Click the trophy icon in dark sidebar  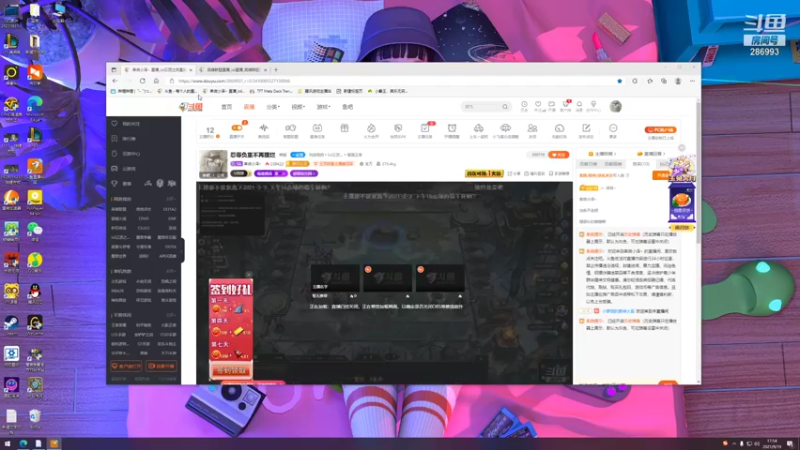coord(114,183)
